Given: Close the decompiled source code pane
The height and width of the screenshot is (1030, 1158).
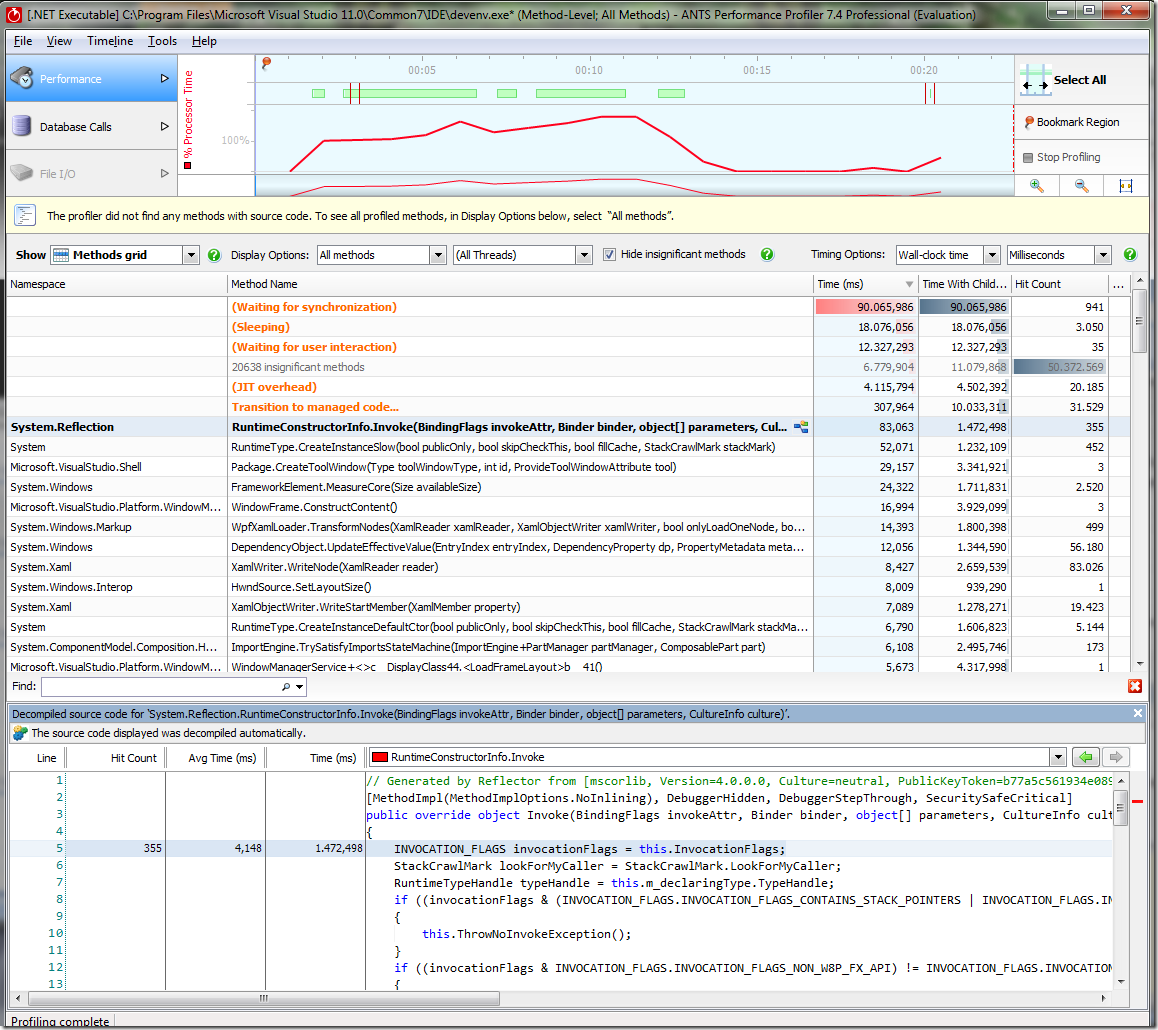Looking at the screenshot, I should (x=1137, y=713).
